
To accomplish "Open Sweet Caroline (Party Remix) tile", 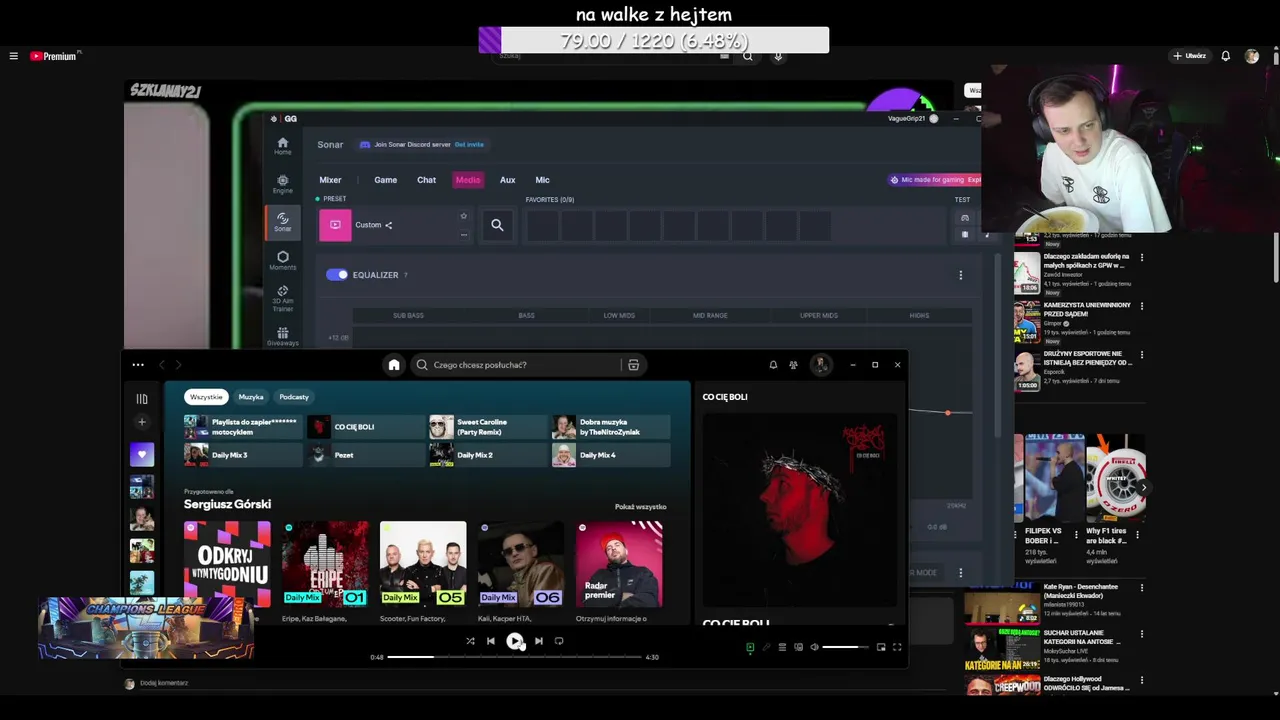I will [488, 427].
